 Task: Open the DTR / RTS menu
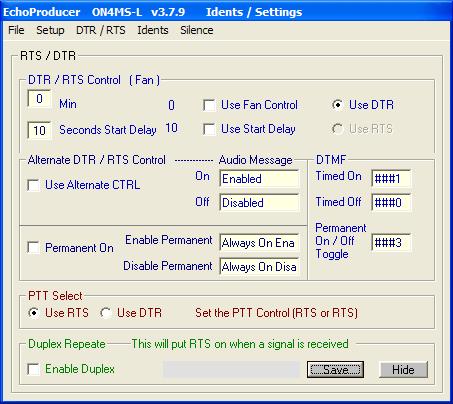click(101, 30)
